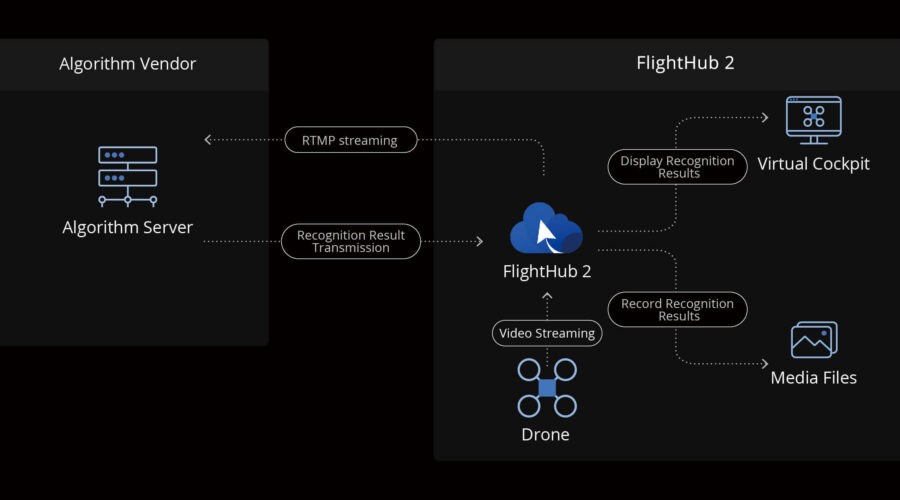Select the Algorithm Vendor panel header
900x500 pixels.
pos(128,64)
